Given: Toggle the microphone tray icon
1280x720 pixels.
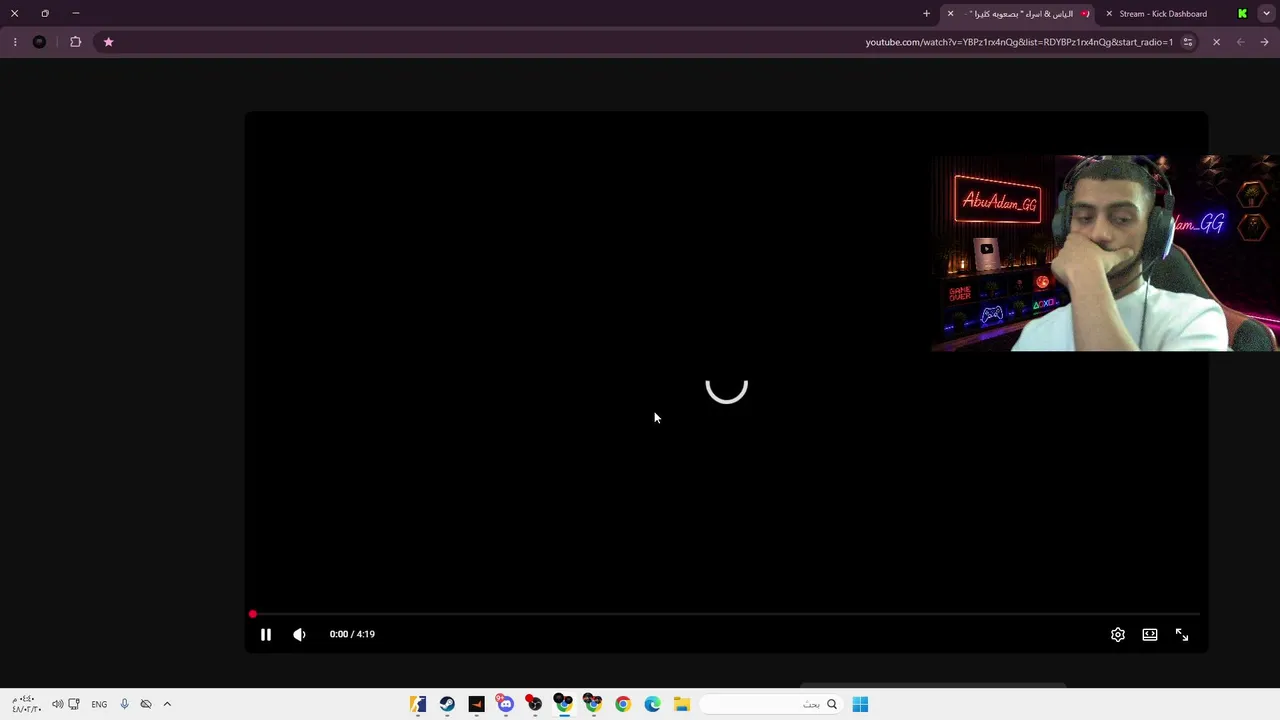Looking at the screenshot, I should 124,704.
